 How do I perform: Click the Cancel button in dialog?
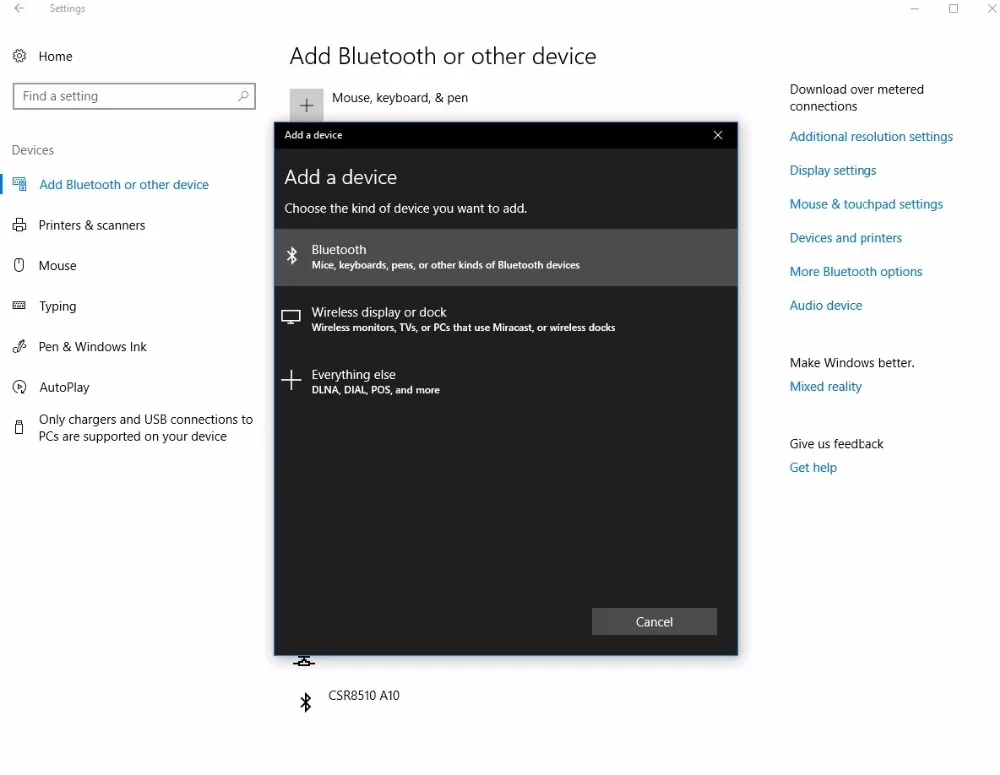(654, 622)
